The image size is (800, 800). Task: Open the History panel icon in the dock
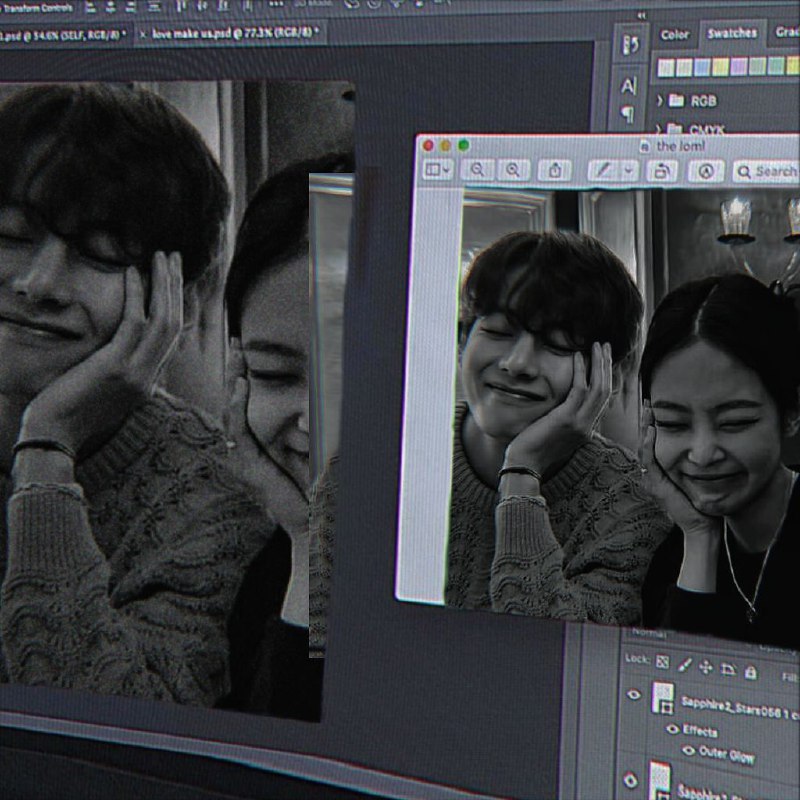(x=631, y=45)
